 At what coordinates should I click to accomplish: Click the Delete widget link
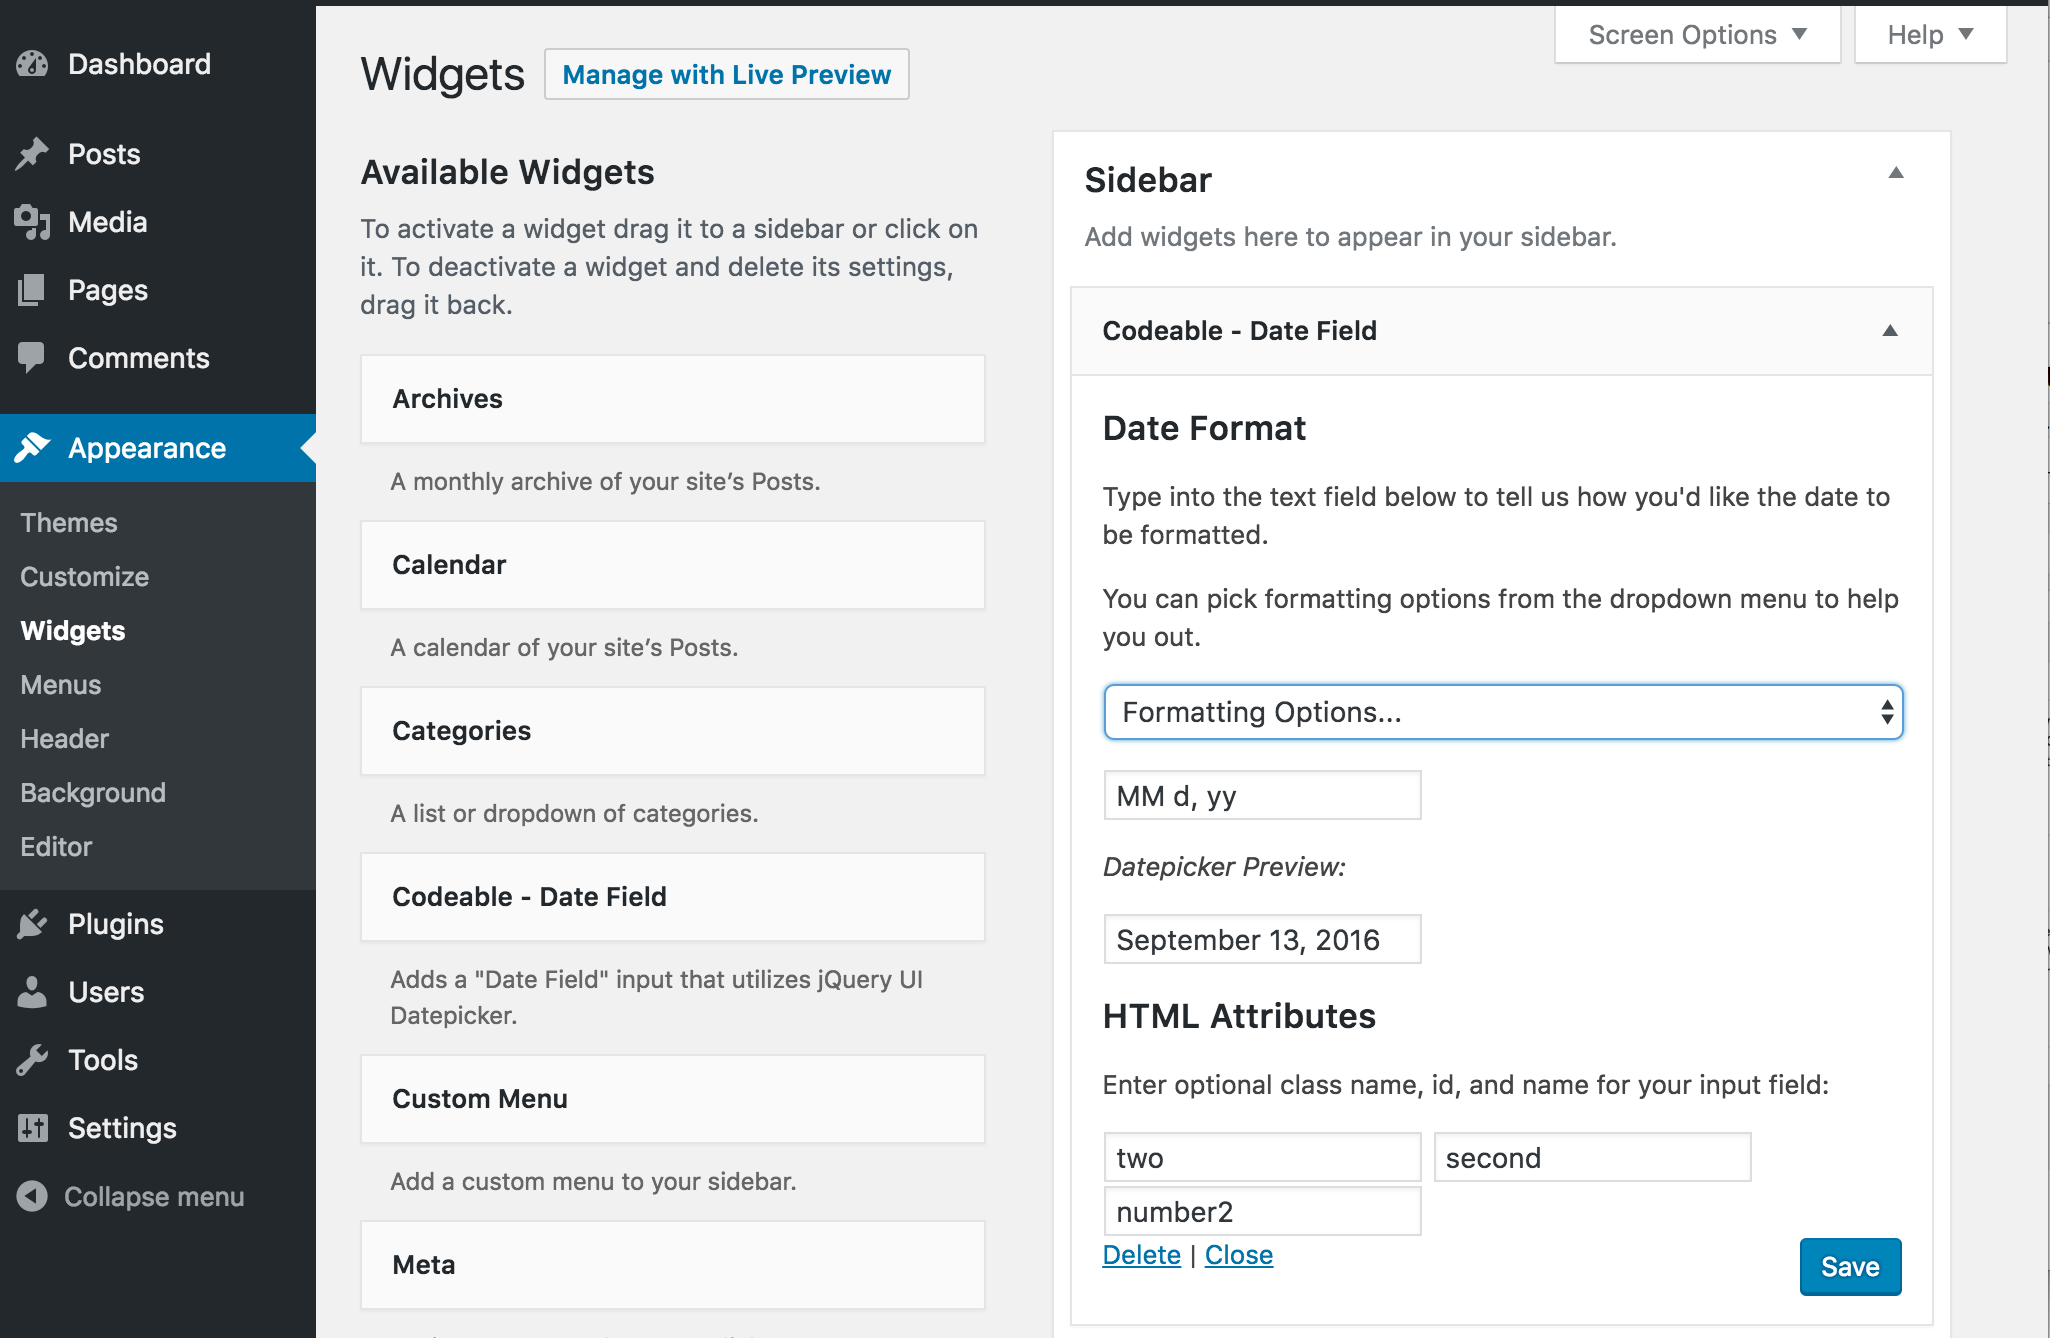pyautogui.click(x=1141, y=1255)
